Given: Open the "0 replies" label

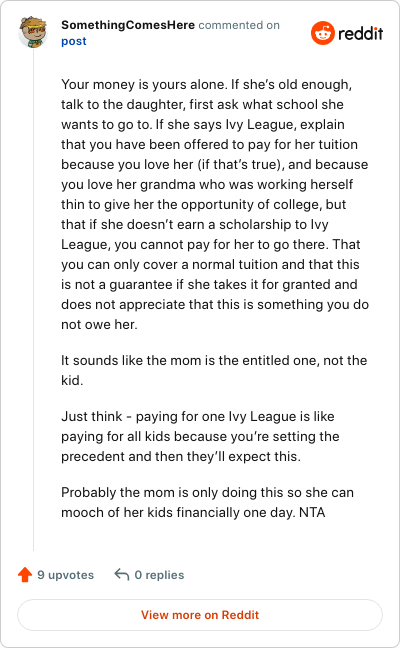Looking at the screenshot, I should point(159,575).
